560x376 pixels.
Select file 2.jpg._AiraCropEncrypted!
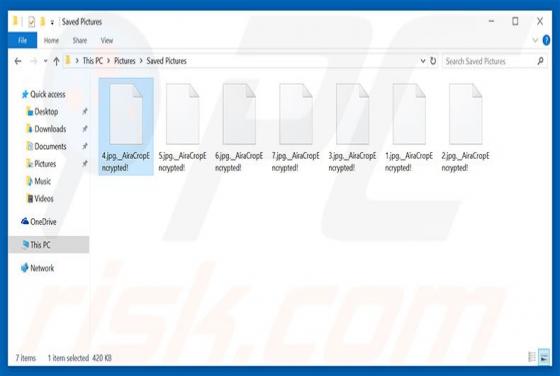pos(465,127)
